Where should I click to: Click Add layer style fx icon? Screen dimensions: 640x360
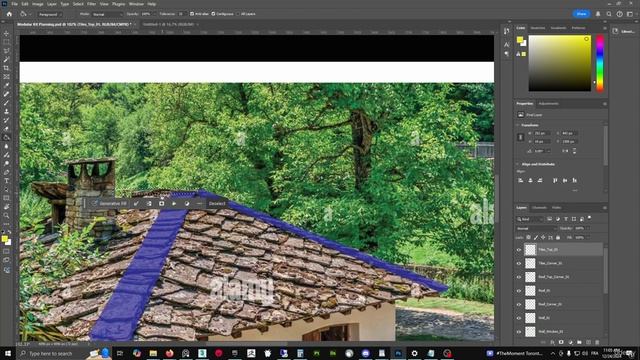tap(552, 342)
